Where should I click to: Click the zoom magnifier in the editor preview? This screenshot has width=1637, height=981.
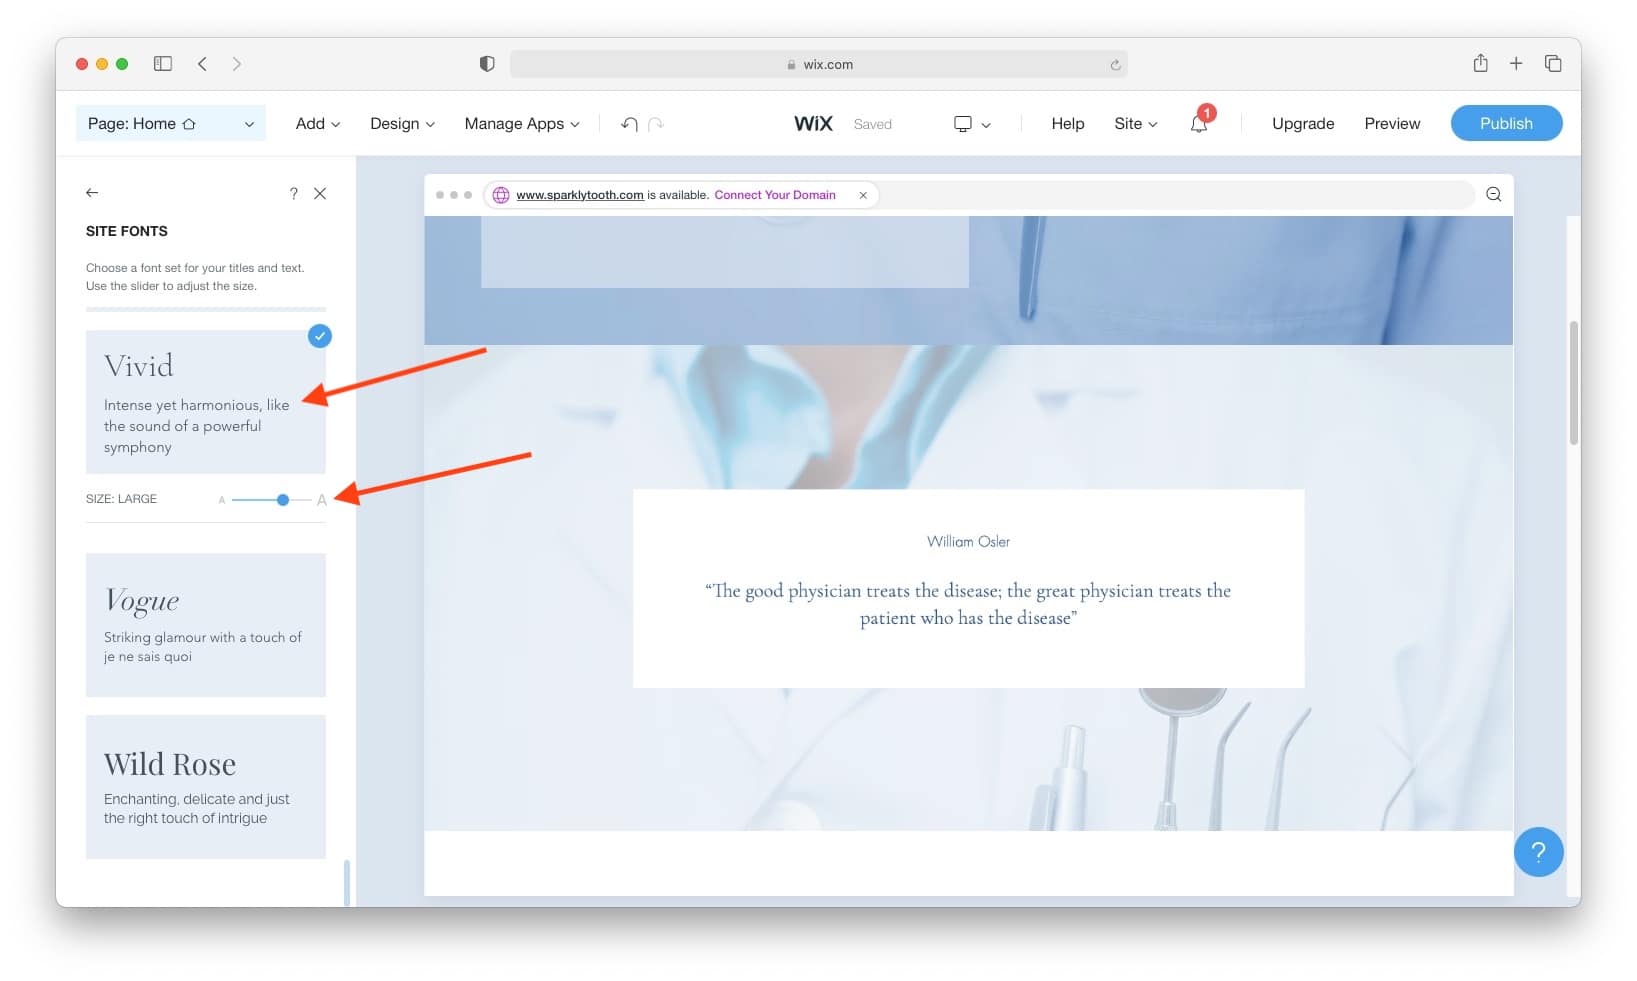[x=1493, y=194]
